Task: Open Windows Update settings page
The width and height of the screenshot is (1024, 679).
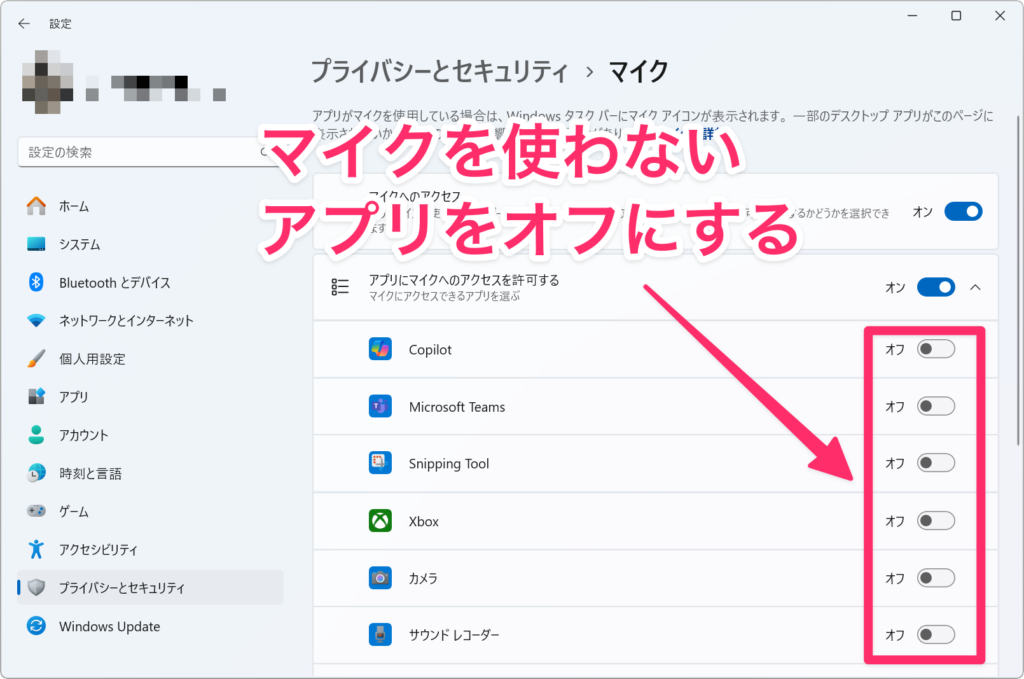Action: pos(150,626)
